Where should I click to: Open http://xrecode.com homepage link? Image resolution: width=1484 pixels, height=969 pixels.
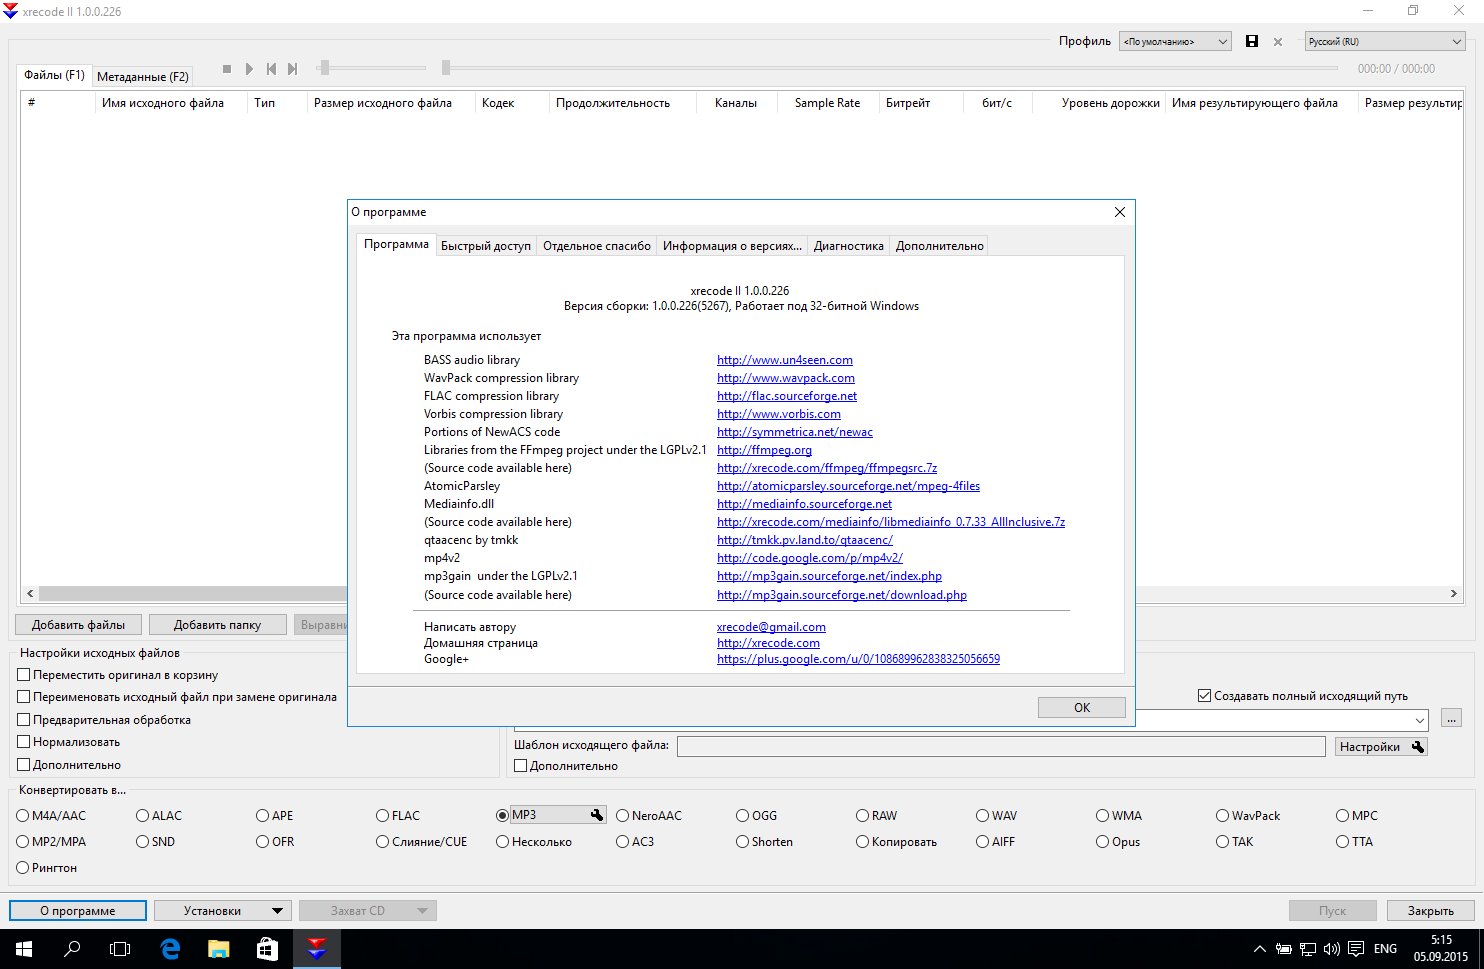[x=768, y=643]
